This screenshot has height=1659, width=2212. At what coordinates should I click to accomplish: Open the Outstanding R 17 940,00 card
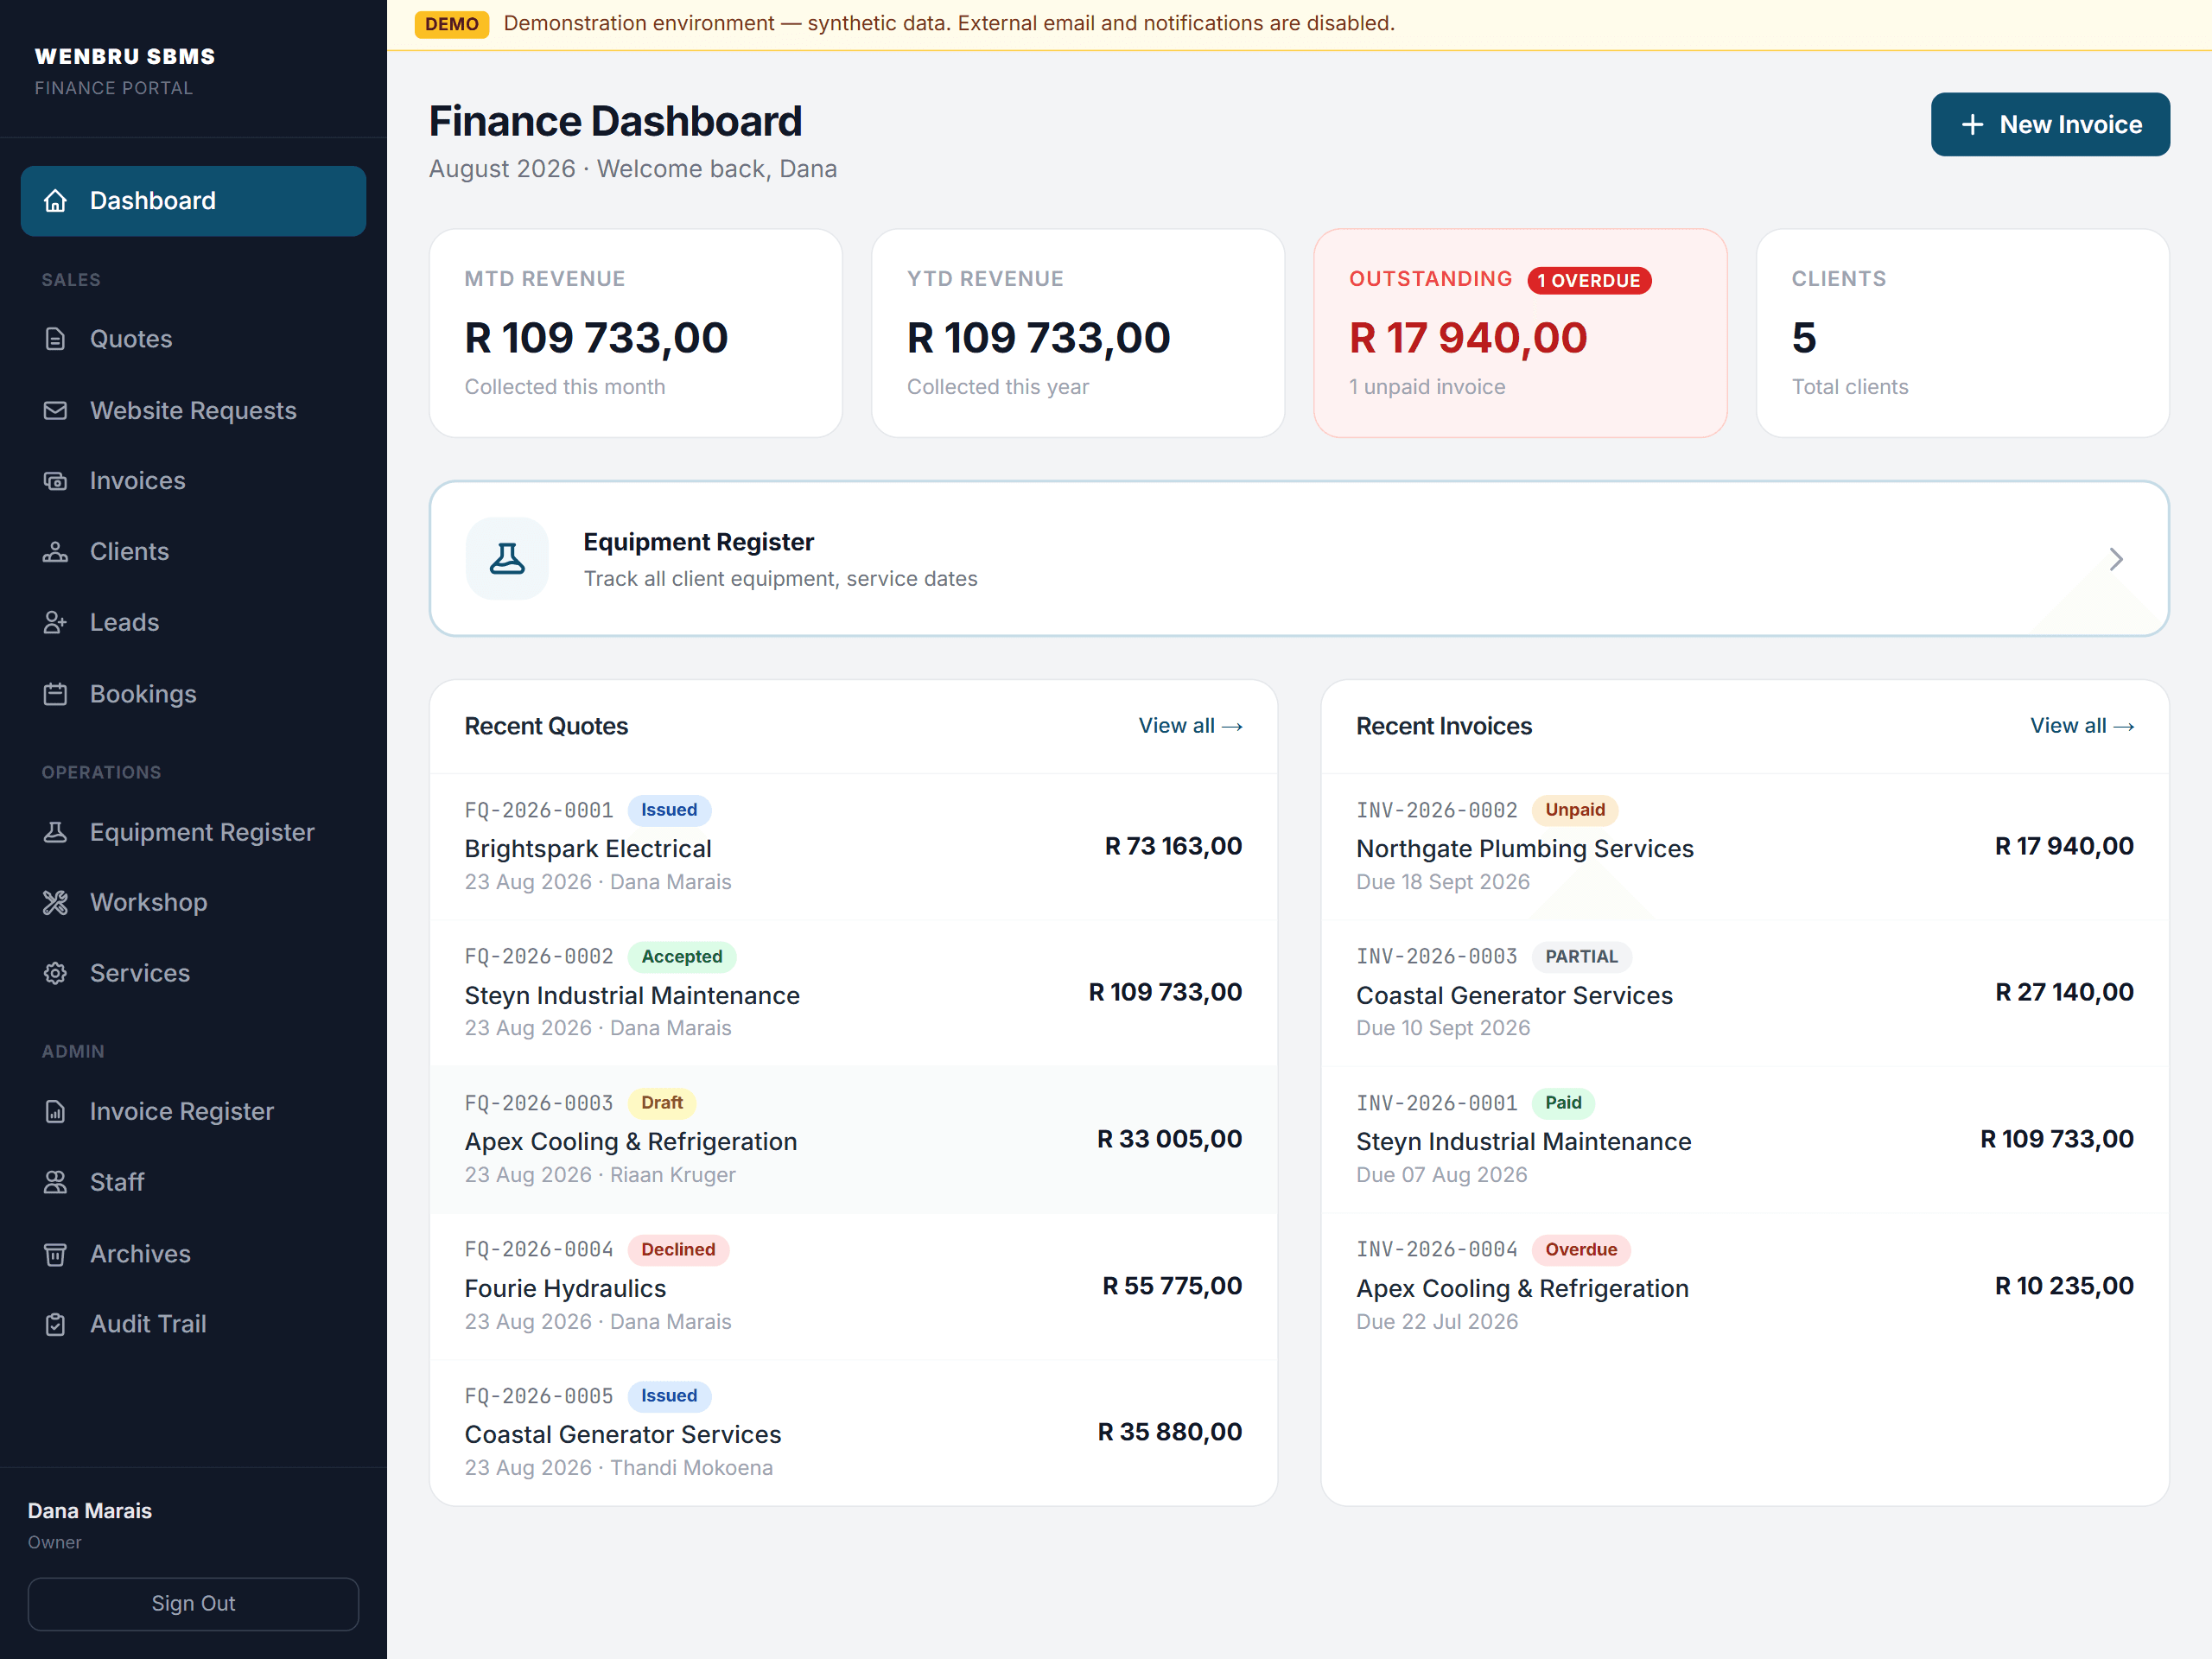tap(1520, 333)
